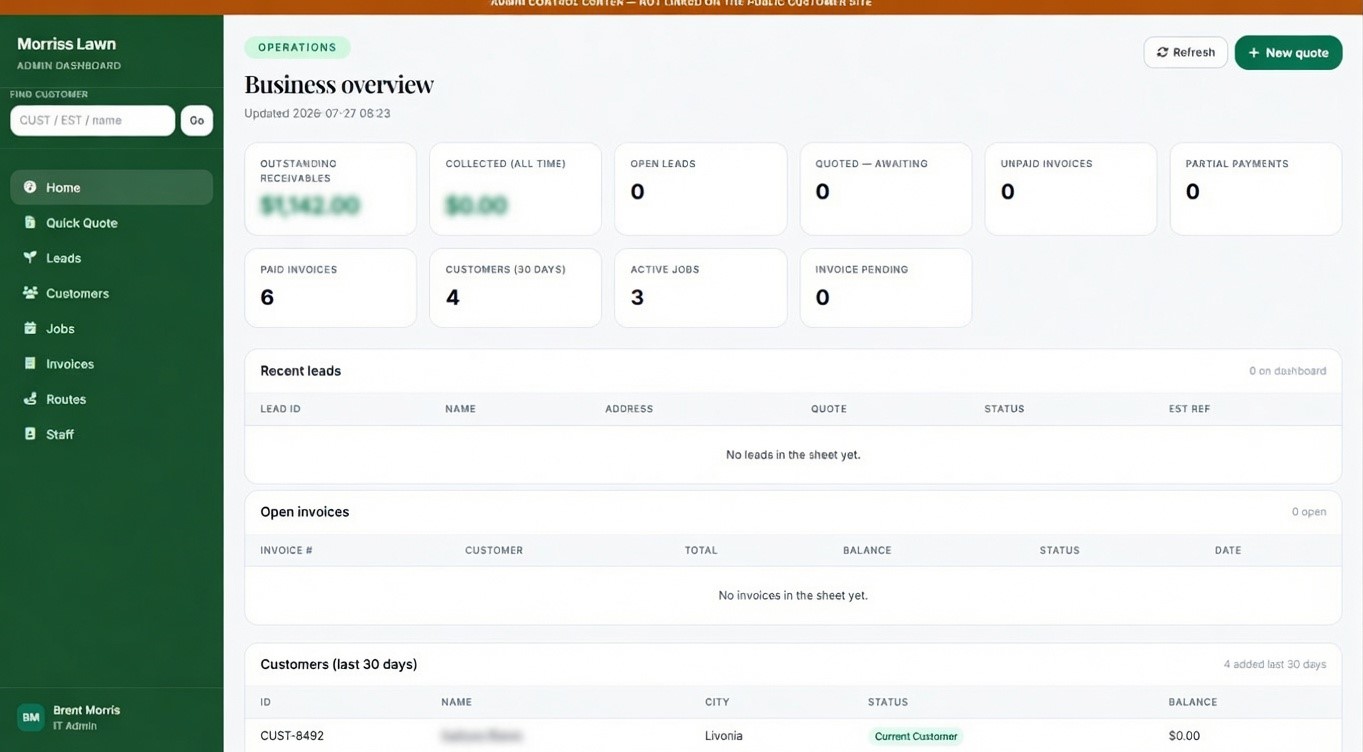The image size is (1363, 752).
Task: Click the LEAD ID column header
Action: pyautogui.click(x=280, y=409)
